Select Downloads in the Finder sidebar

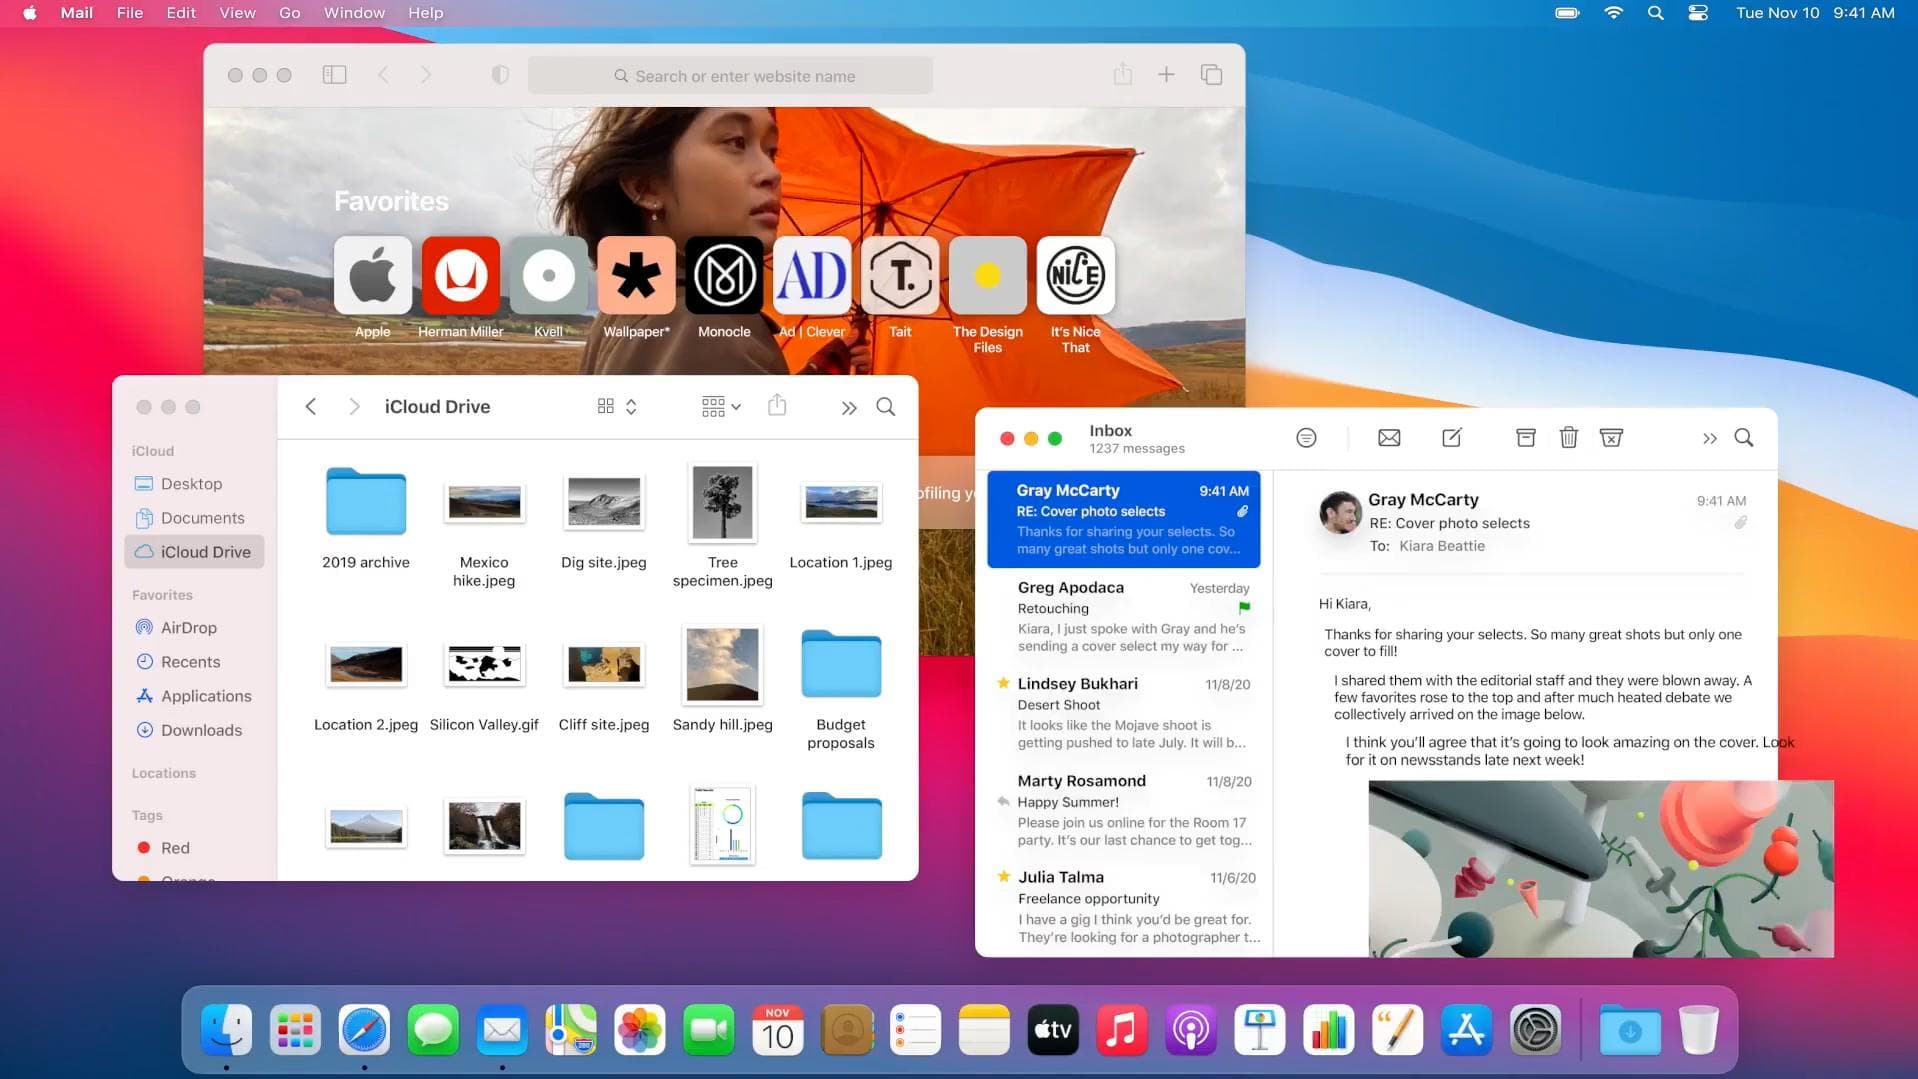(201, 730)
